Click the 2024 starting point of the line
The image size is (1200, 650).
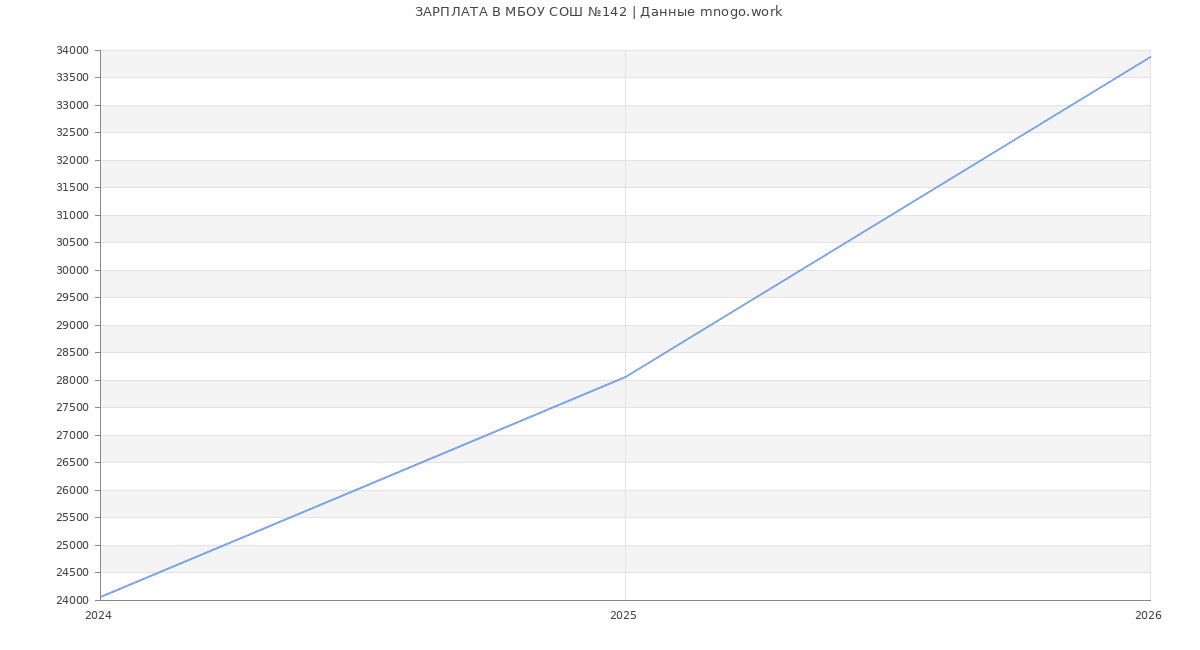(x=101, y=597)
